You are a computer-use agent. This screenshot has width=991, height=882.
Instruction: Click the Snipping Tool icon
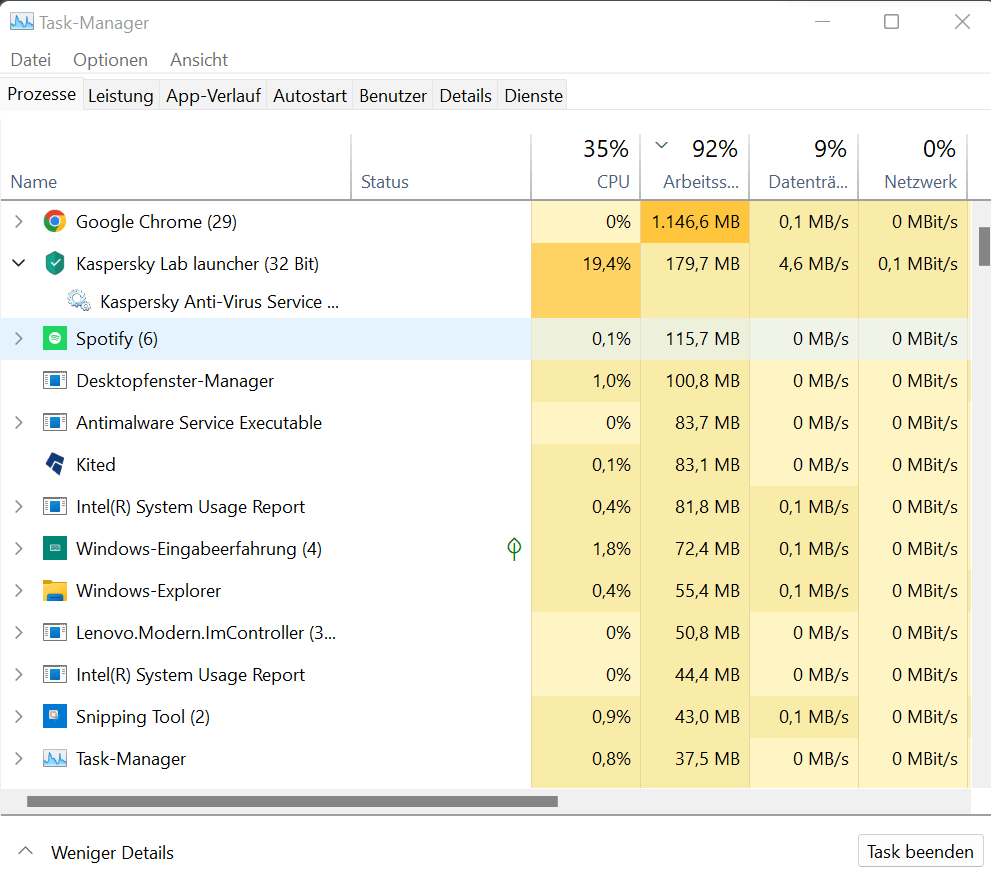(x=55, y=716)
